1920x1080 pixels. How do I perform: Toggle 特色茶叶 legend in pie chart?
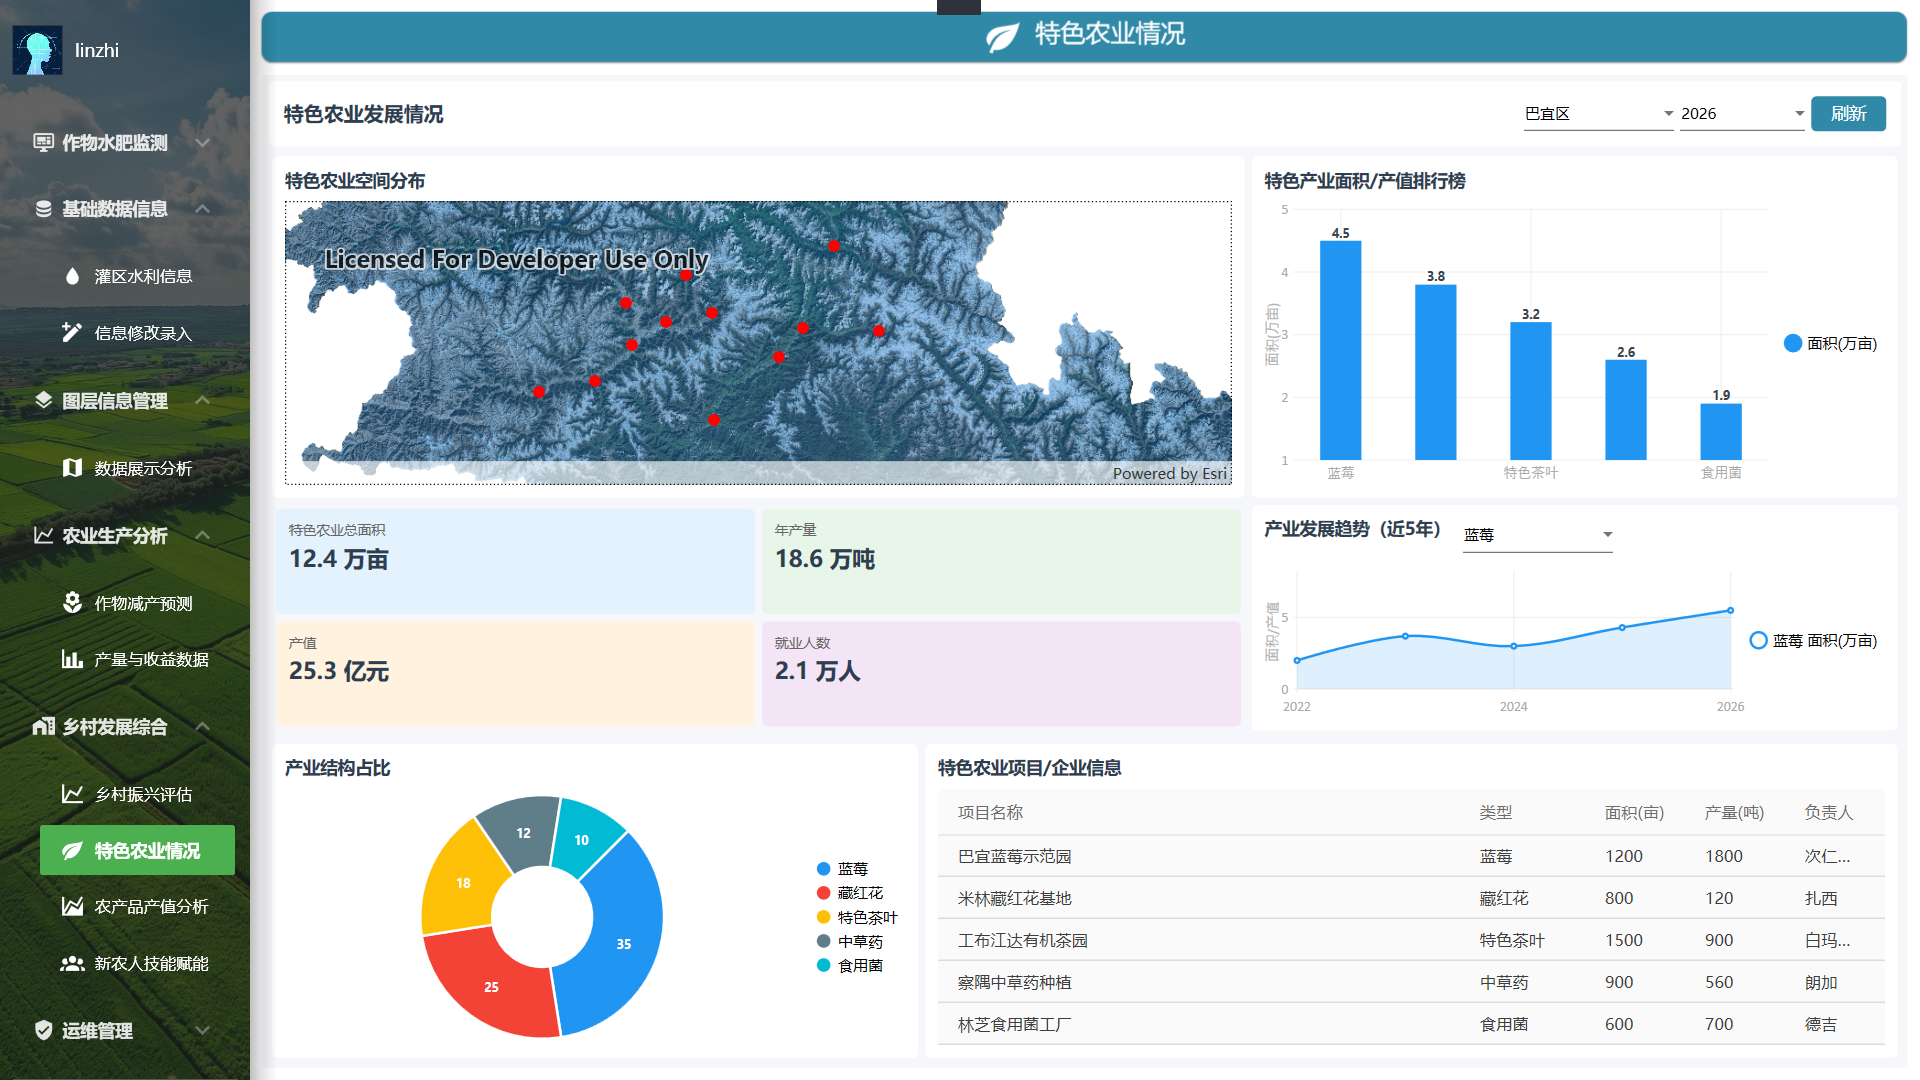[x=857, y=917]
